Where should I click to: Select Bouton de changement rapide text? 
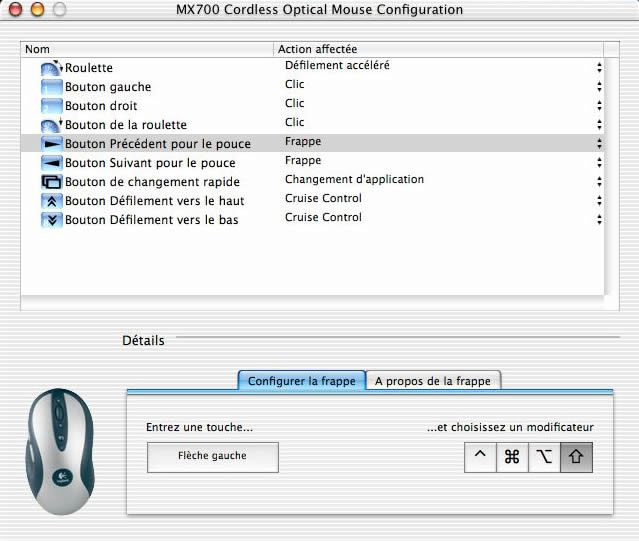click(152, 182)
